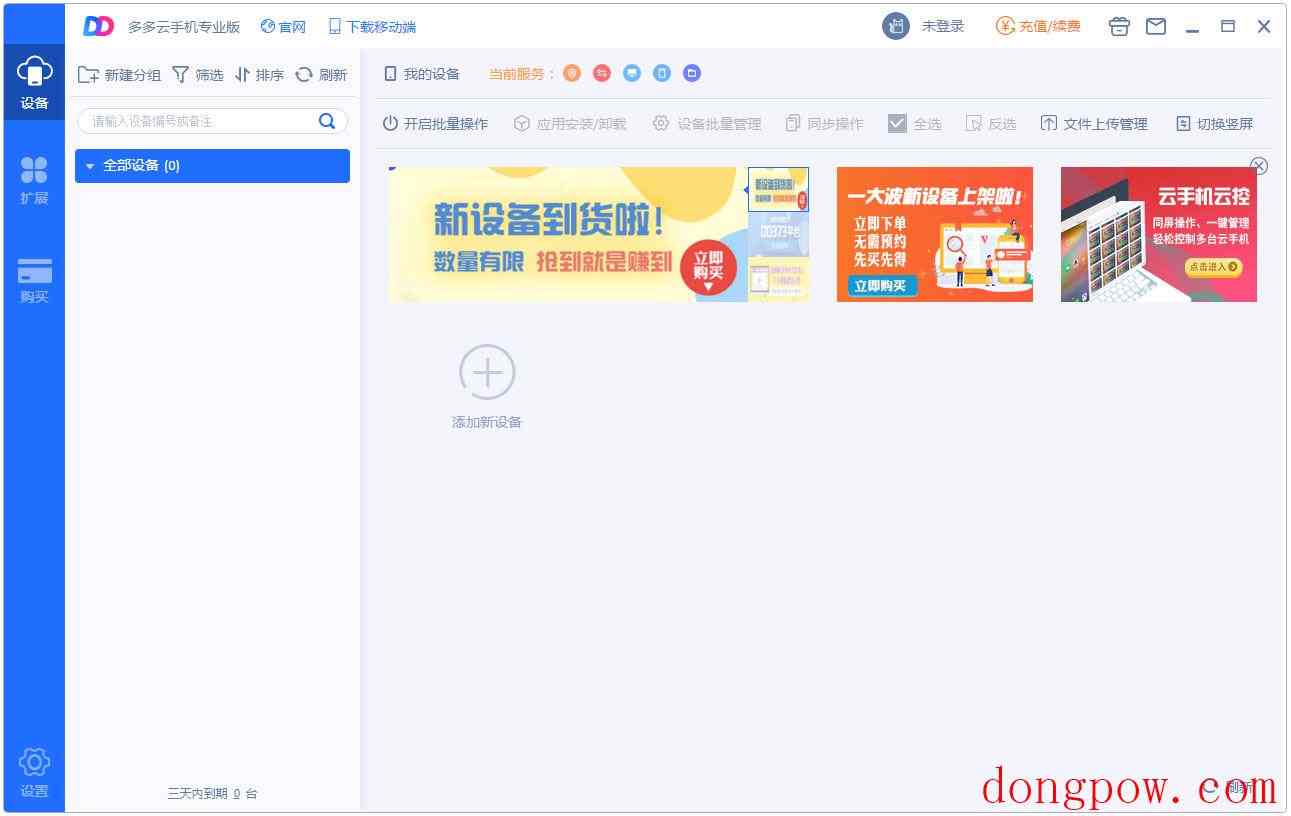Click 同步操作 sync operation
Screen dimensions: 1291x816
tap(825, 124)
